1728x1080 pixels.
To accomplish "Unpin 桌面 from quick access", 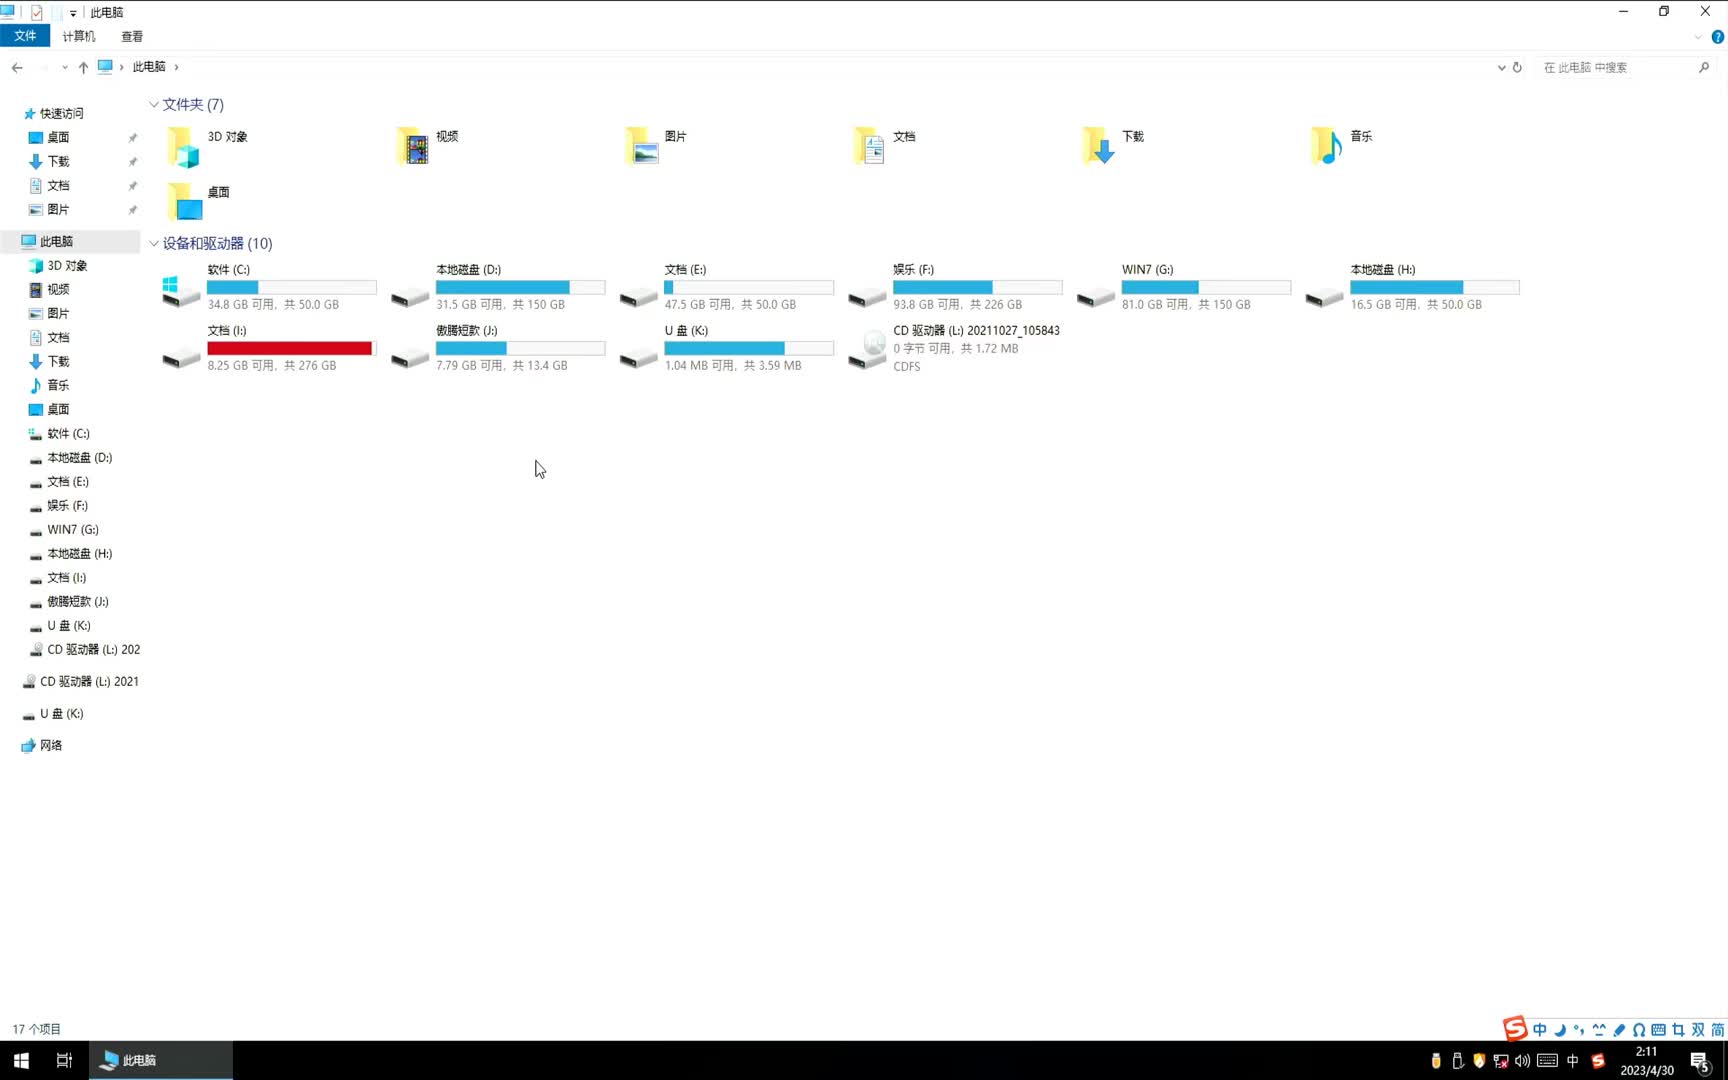I will [132, 138].
